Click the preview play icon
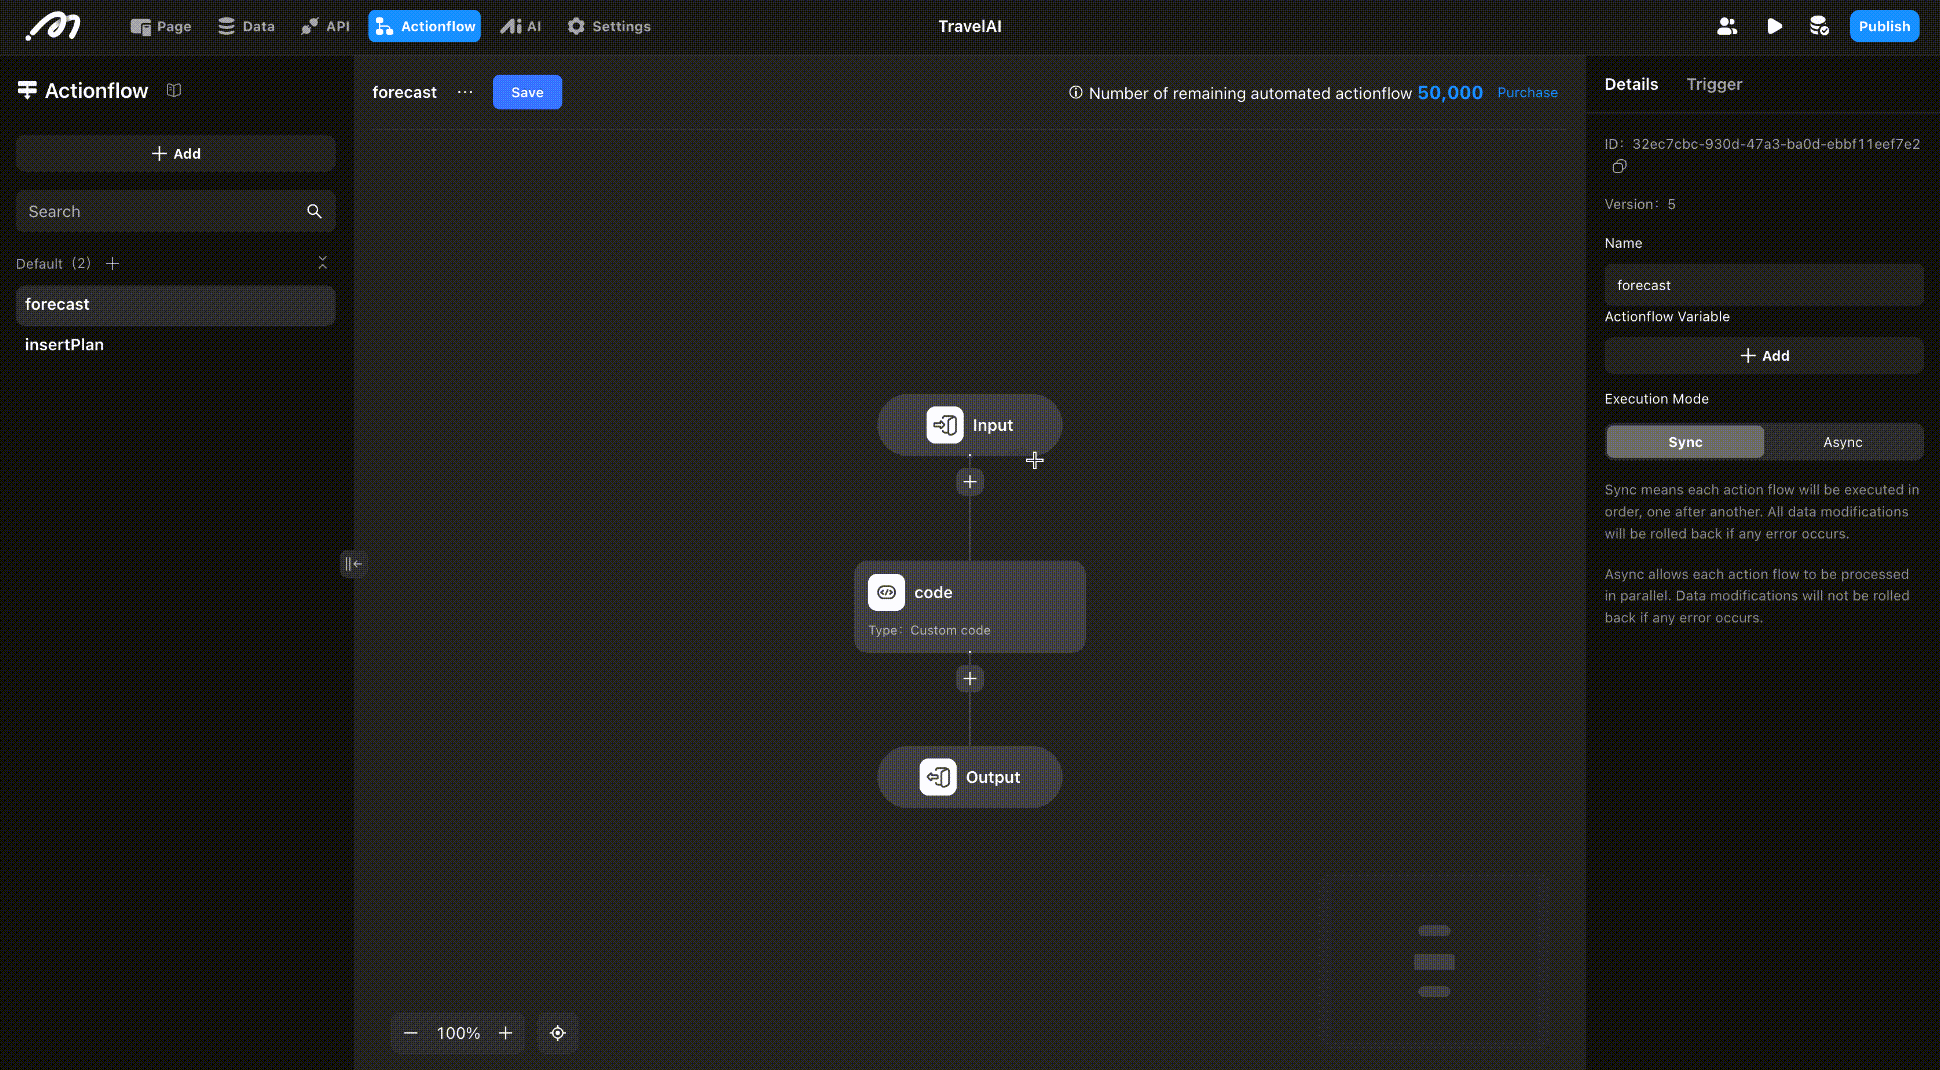 [1774, 27]
